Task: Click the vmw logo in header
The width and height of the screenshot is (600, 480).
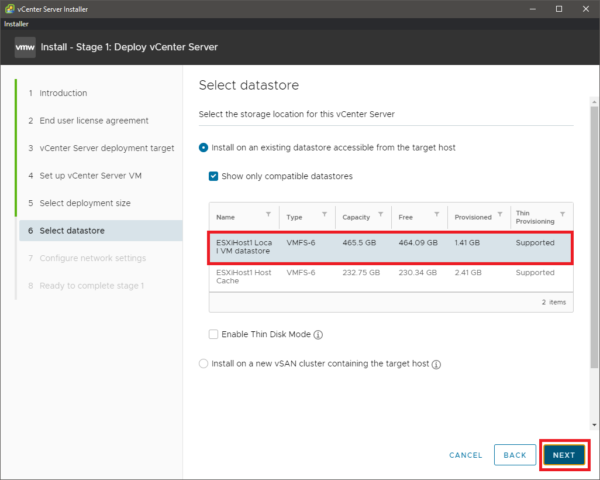Action: click(x=25, y=47)
